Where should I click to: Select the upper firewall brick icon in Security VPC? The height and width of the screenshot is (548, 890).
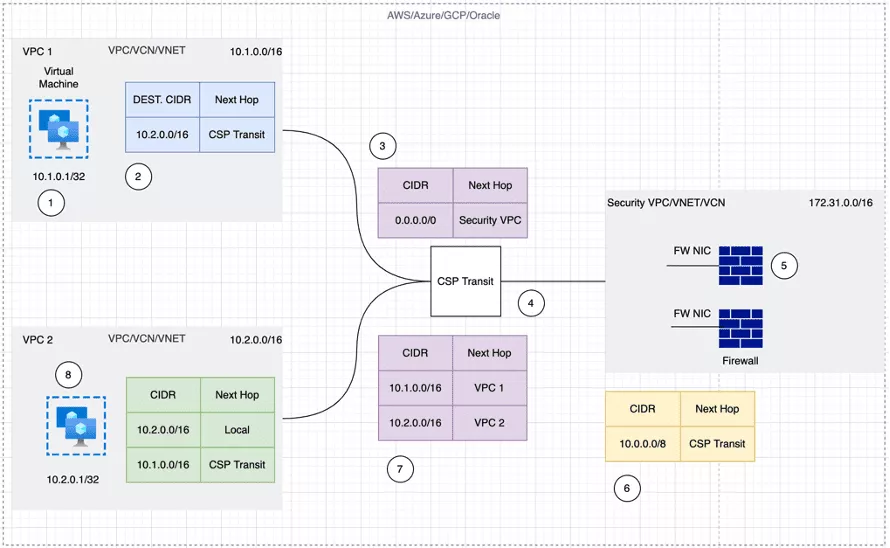pos(741,265)
